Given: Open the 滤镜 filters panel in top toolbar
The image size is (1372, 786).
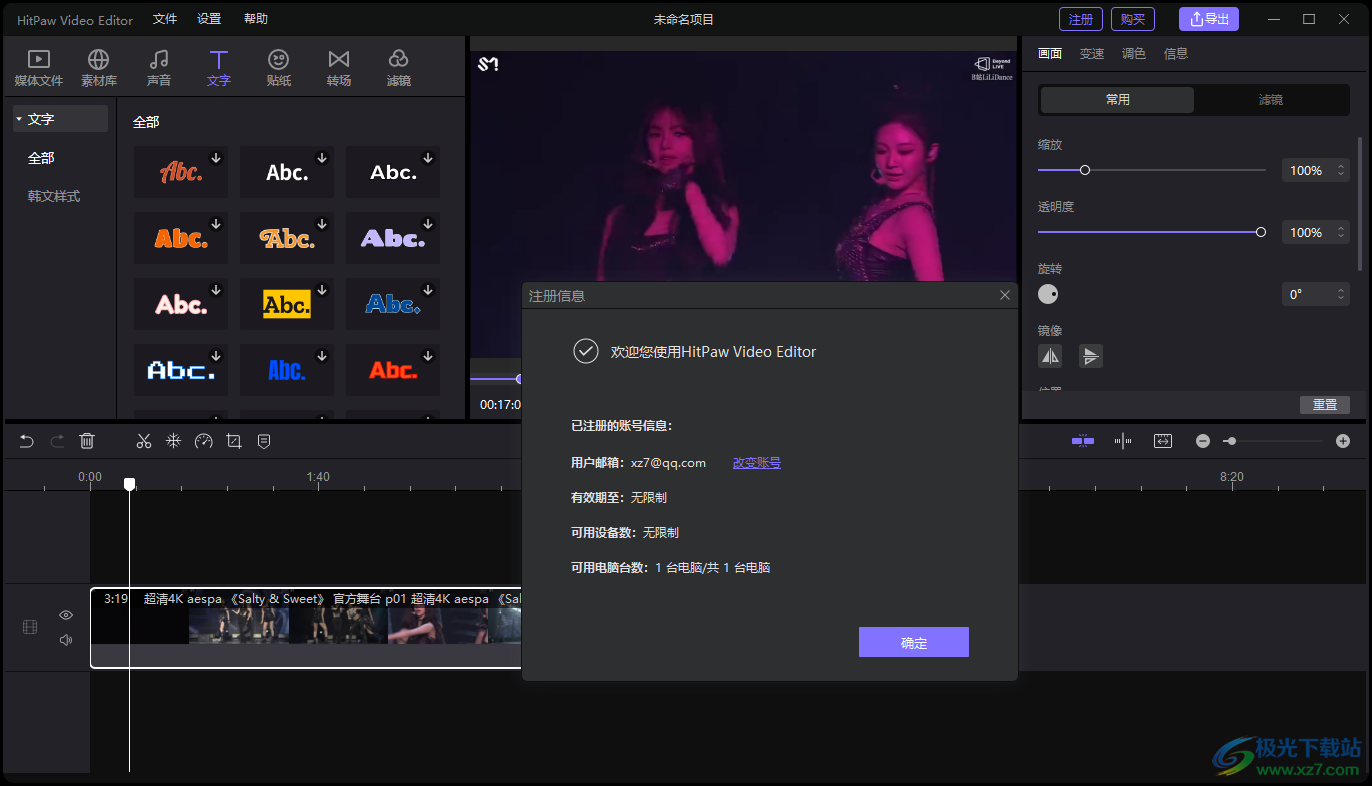Looking at the screenshot, I should (x=399, y=68).
